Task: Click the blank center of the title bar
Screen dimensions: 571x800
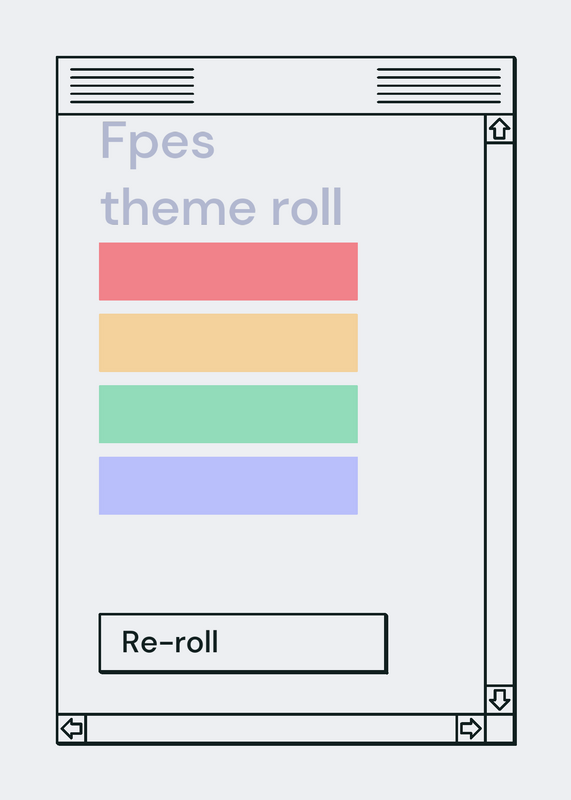Action: 285,85
